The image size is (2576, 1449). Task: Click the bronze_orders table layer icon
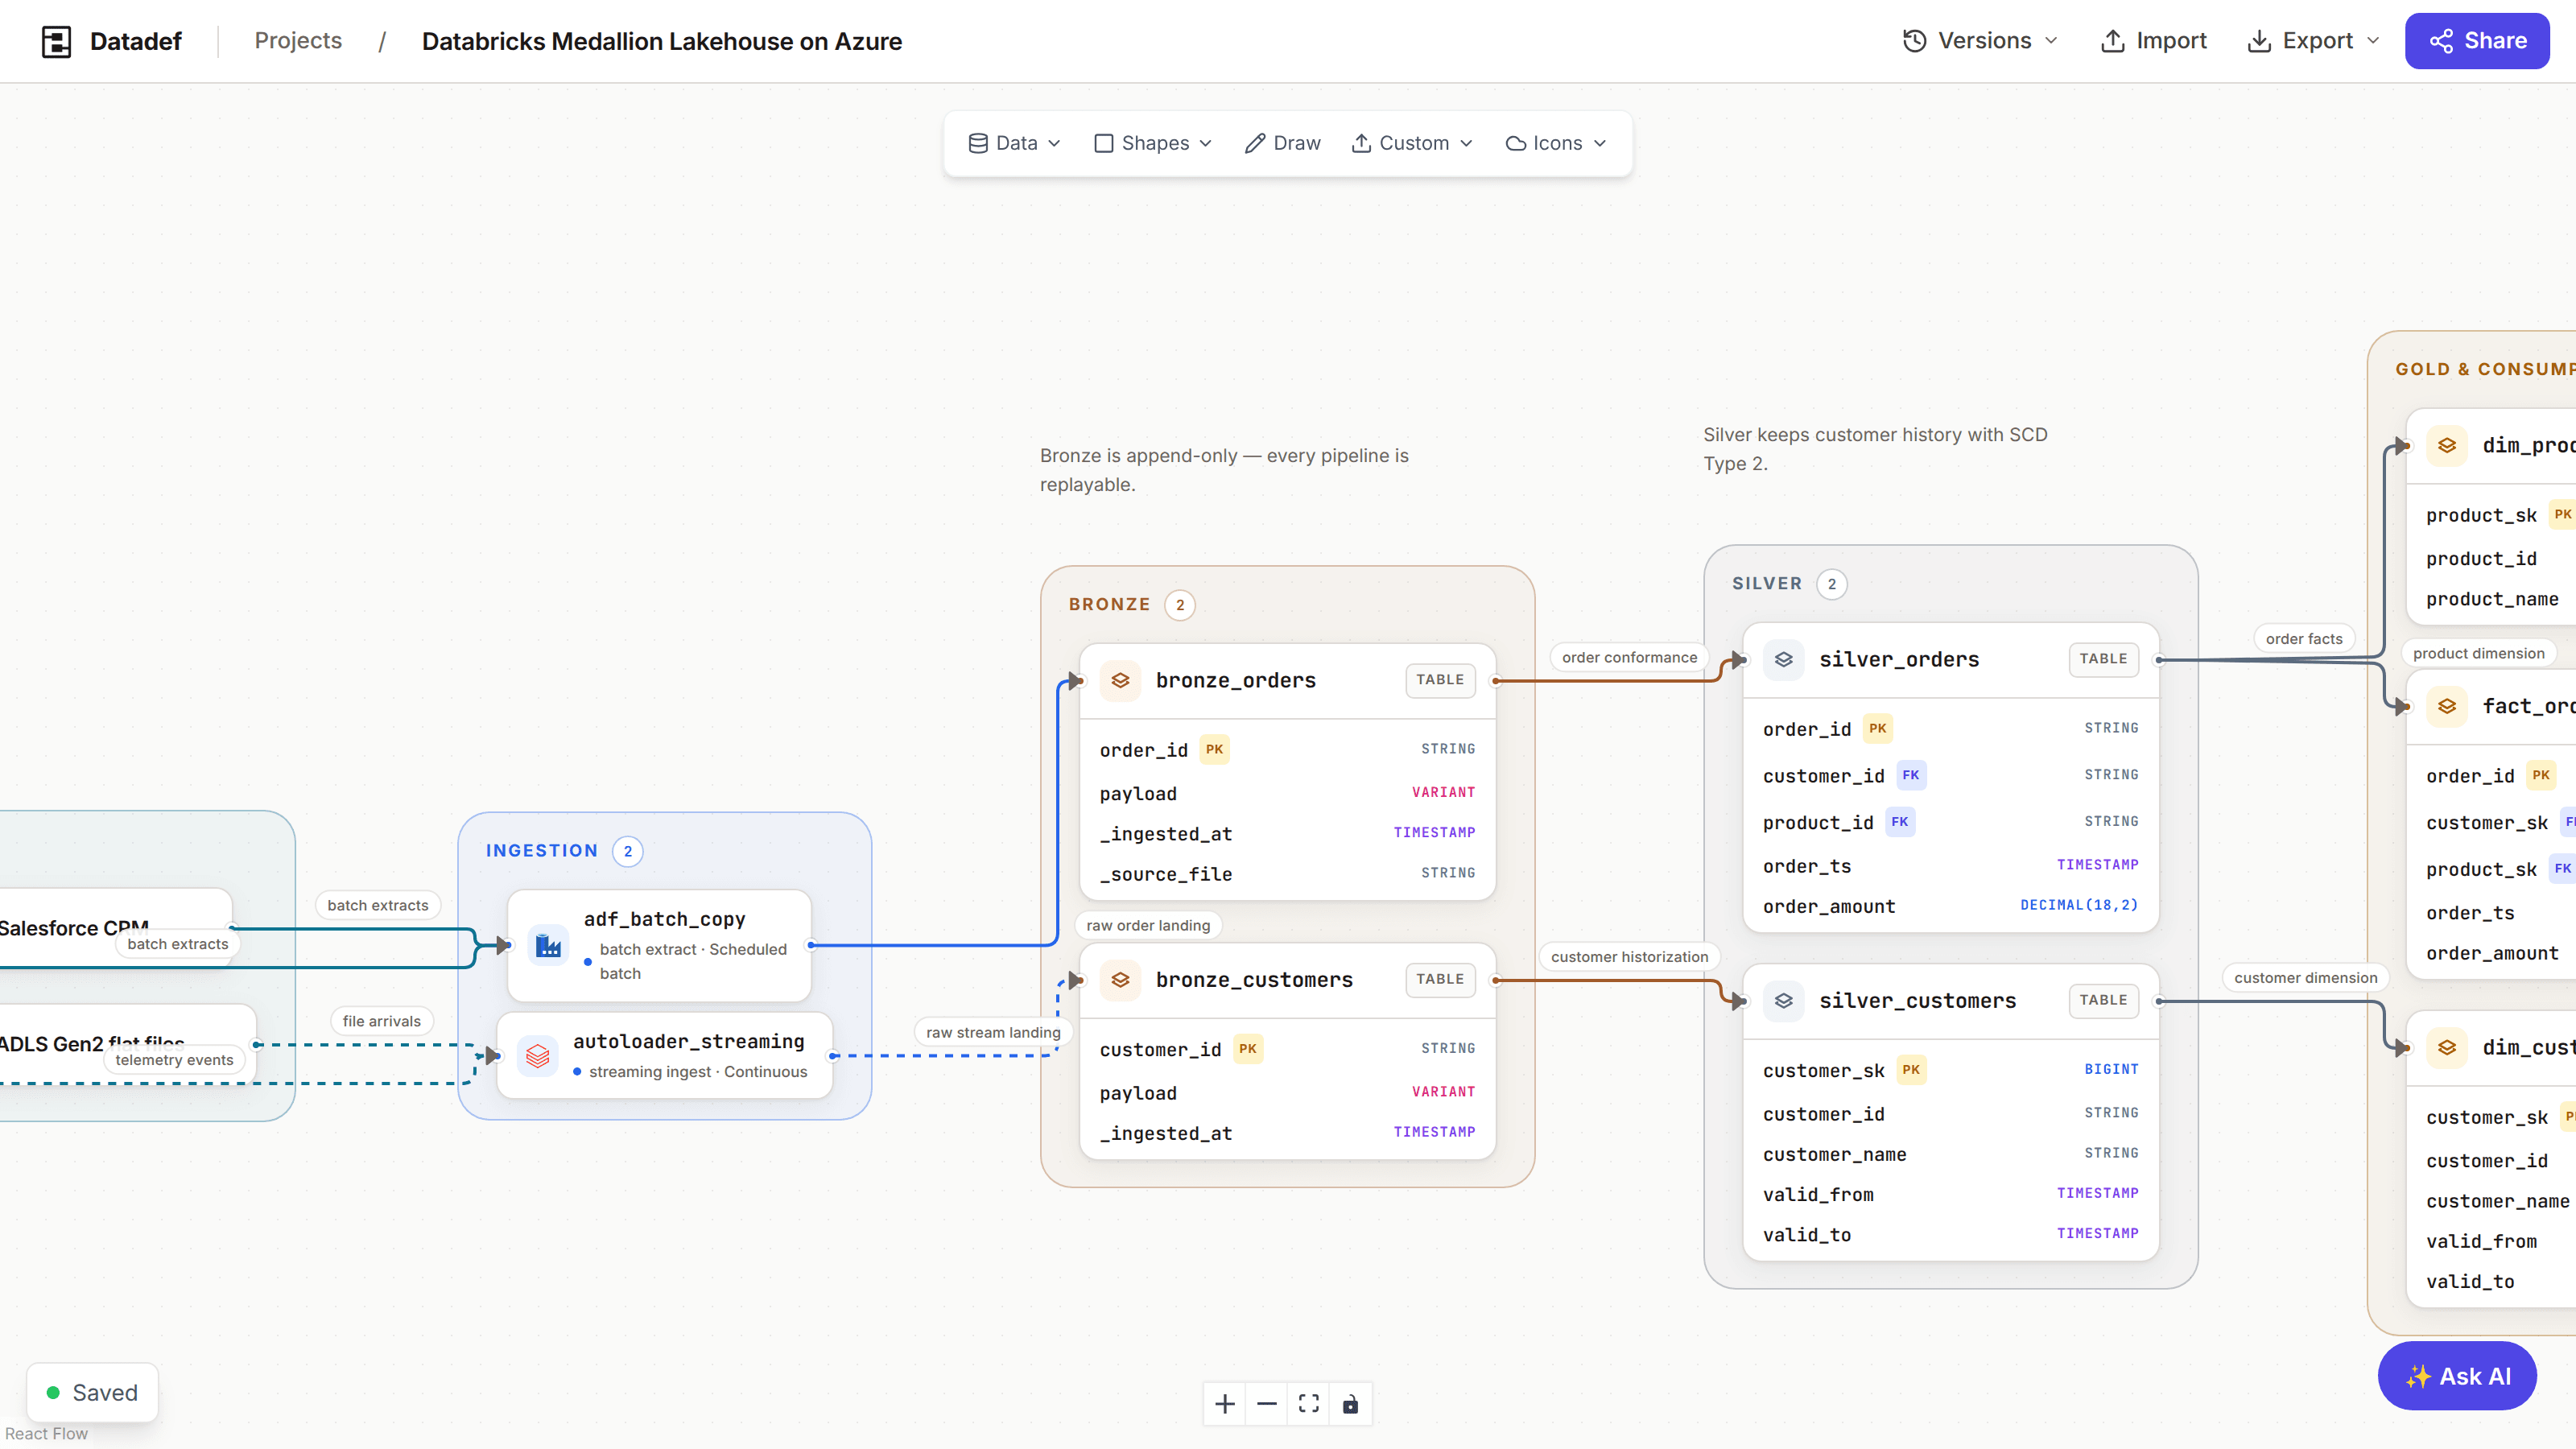click(x=1120, y=680)
